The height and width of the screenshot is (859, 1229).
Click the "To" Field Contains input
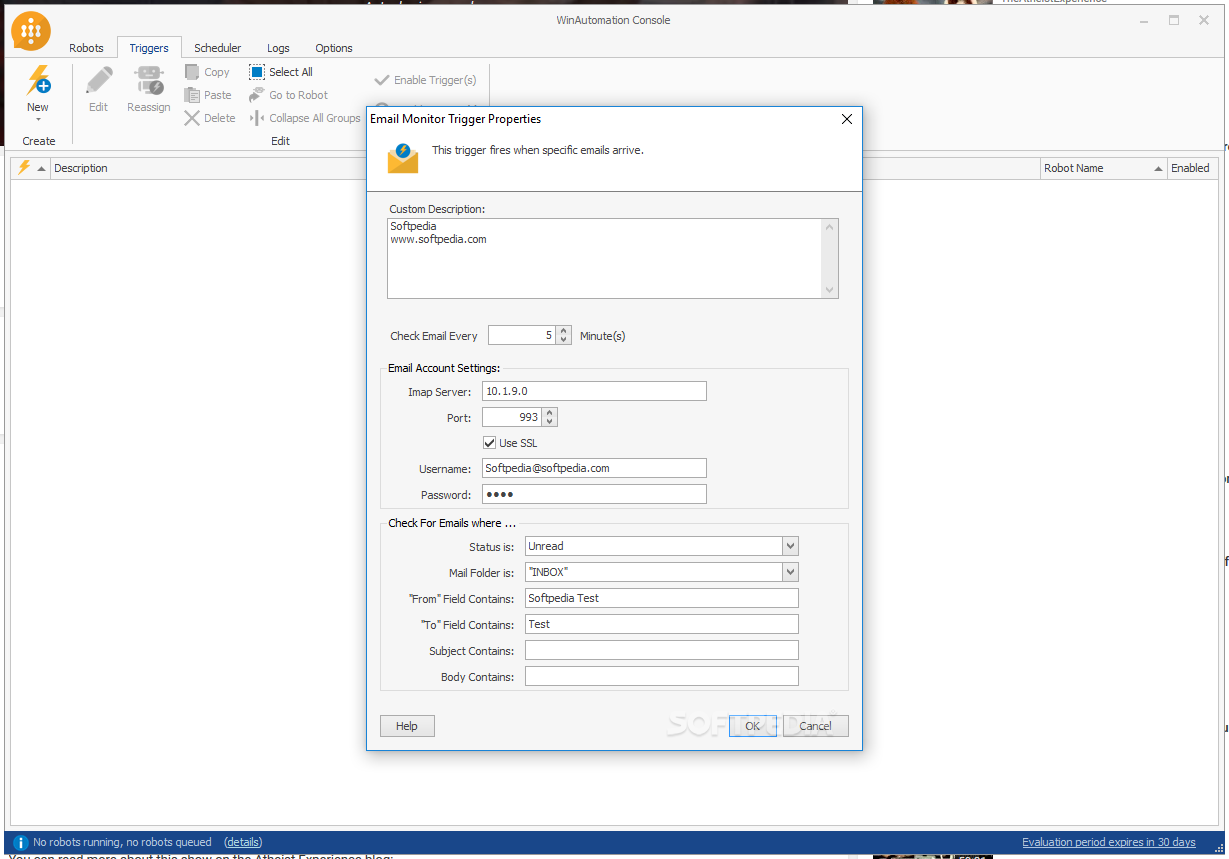coord(662,624)
